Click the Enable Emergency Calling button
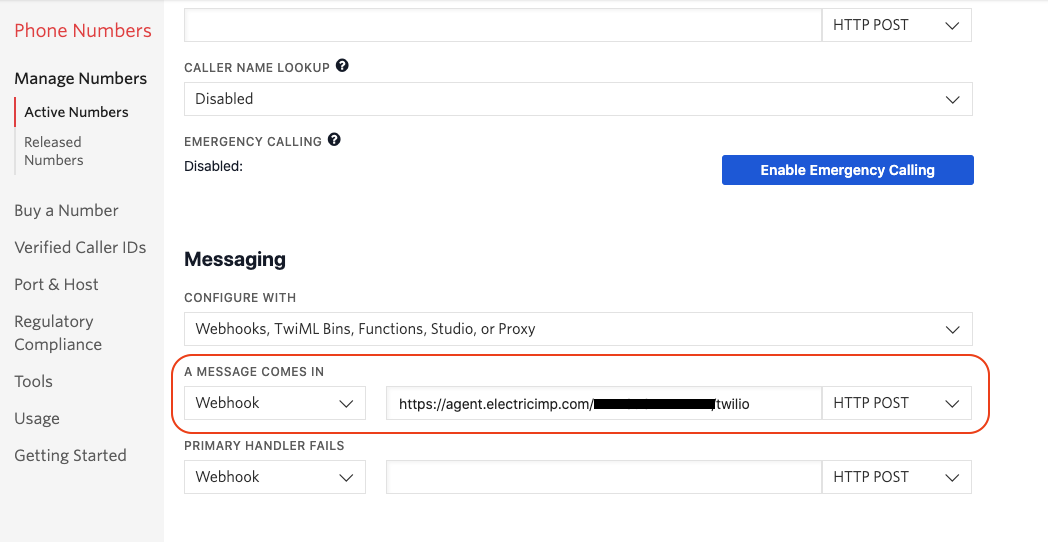 [x=847, y=170]
